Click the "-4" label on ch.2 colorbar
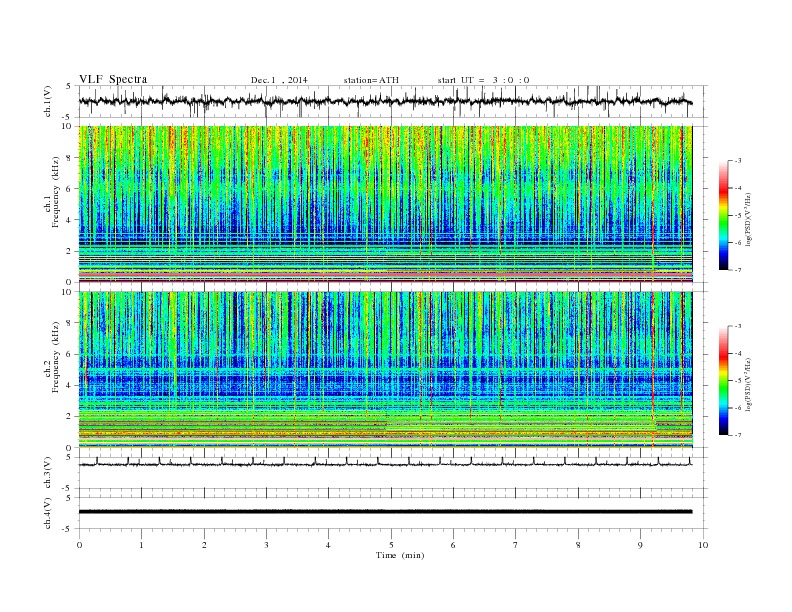 pos(737,353)
